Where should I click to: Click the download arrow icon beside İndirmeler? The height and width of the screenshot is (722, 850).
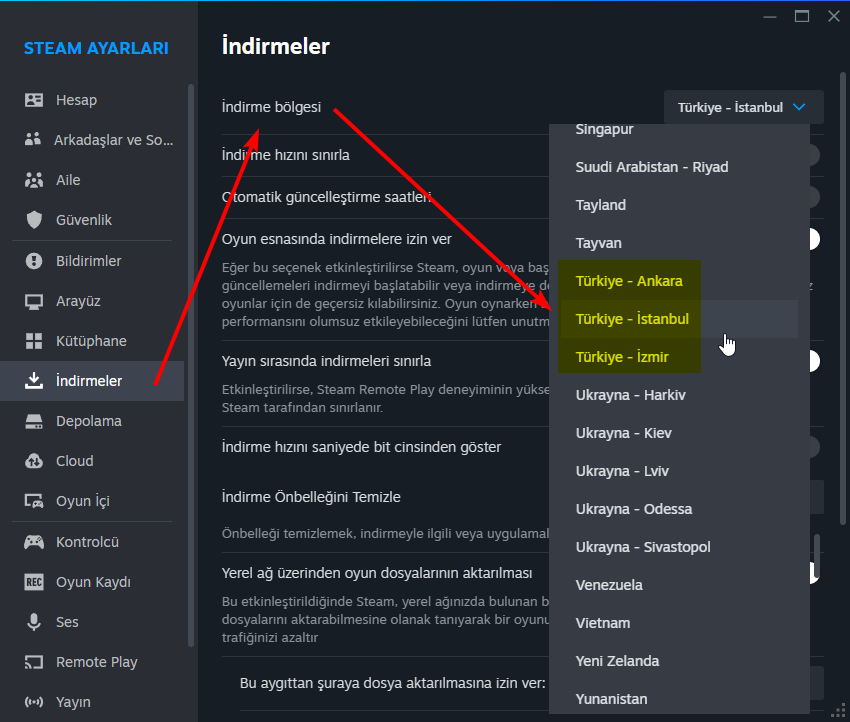[34, 381]
